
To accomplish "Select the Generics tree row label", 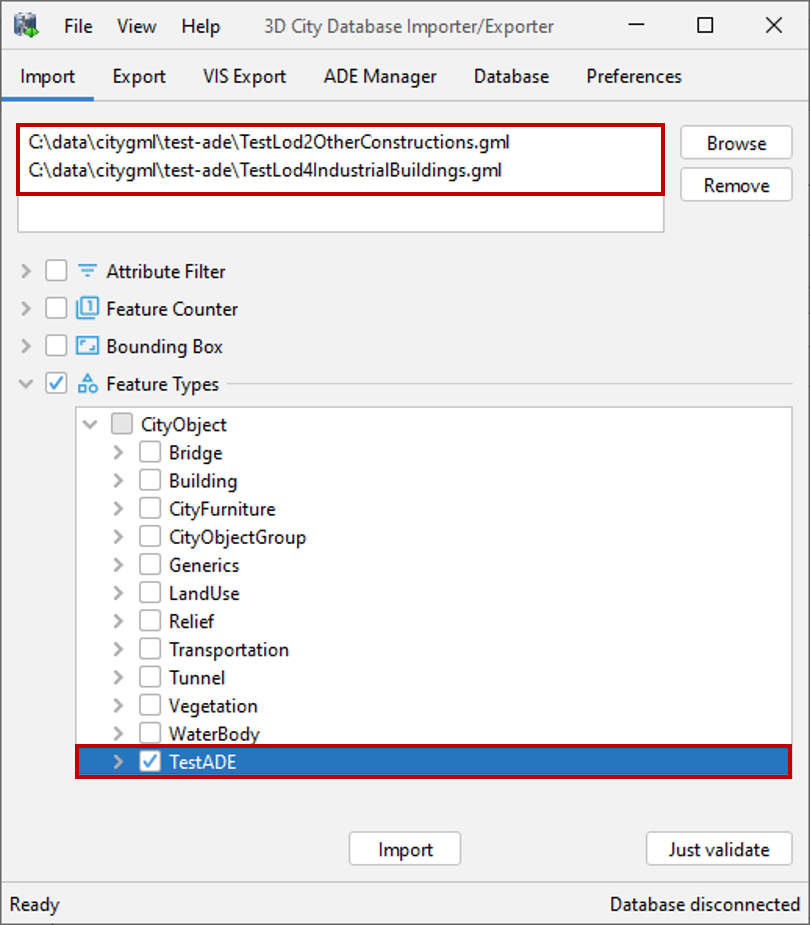I will coord(204,565).
